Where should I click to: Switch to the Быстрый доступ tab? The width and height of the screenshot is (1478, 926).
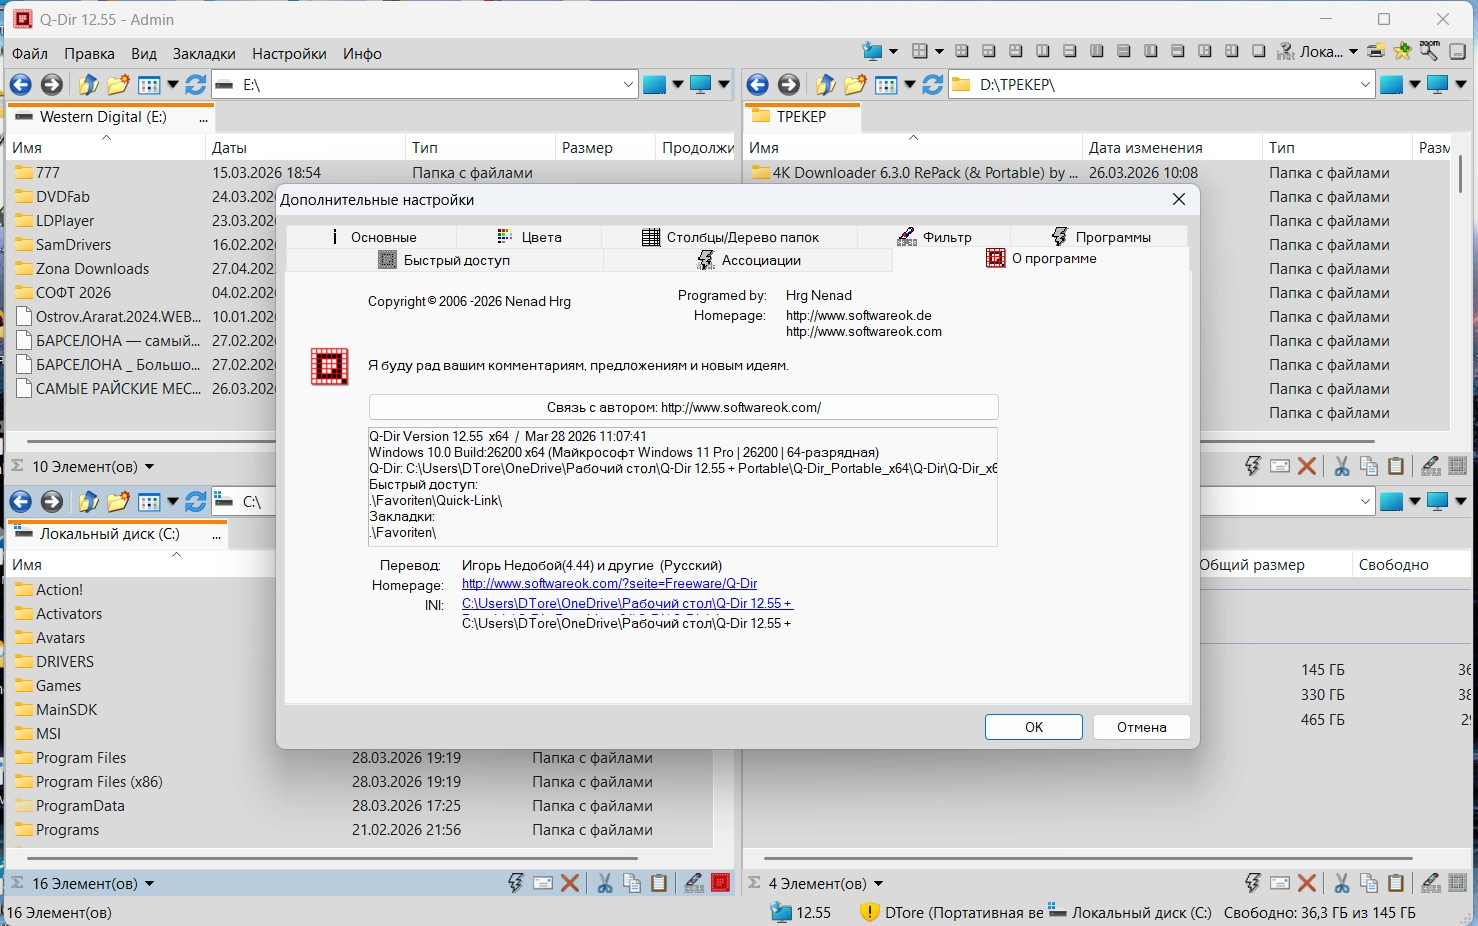(445, 260)
